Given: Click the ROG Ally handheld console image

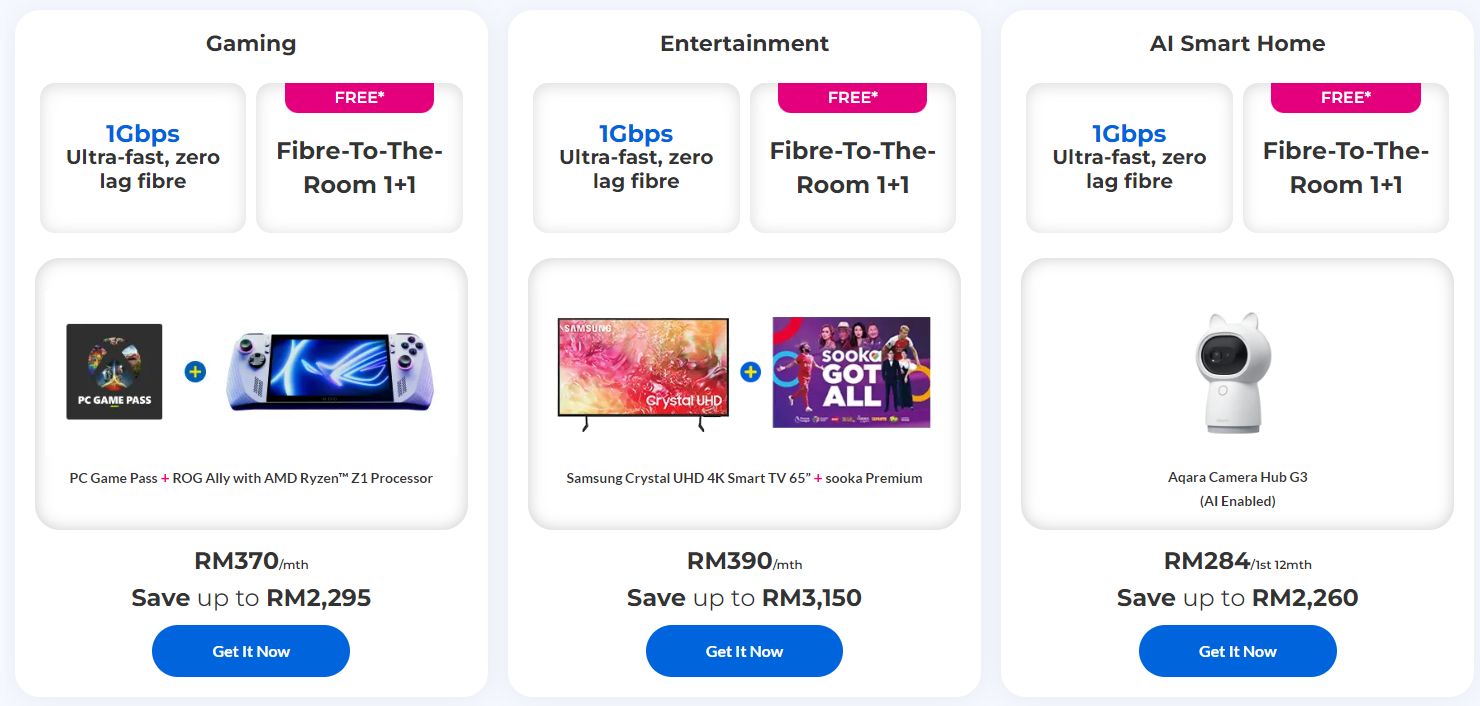Looking at the screenshot, I should (x=331, y=371).
